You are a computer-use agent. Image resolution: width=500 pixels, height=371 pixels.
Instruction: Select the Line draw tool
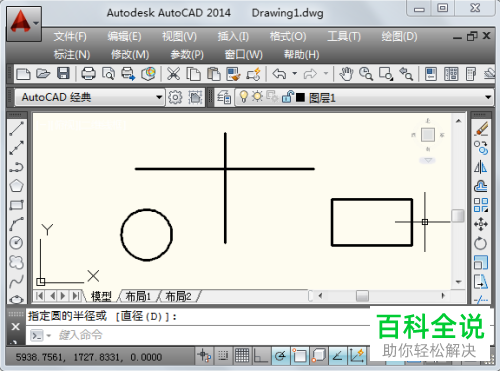pos(16,128)
